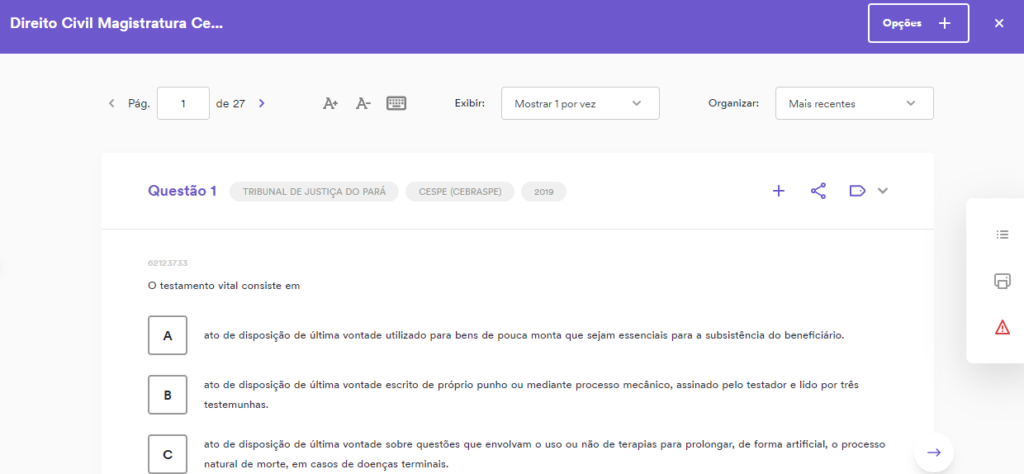Viewport: 1024px width, 474px height.
Task: Add question with the plus icon
Action: point(778,191)
